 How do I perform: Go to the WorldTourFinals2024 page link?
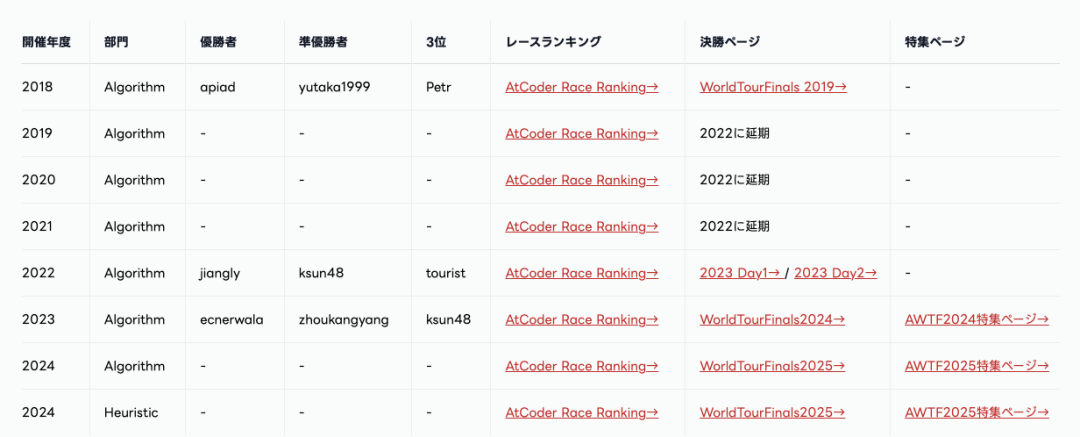[772, 319]
